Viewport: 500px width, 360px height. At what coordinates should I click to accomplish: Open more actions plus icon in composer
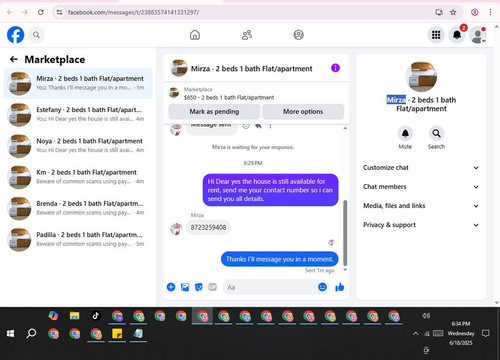pos(171,287)
